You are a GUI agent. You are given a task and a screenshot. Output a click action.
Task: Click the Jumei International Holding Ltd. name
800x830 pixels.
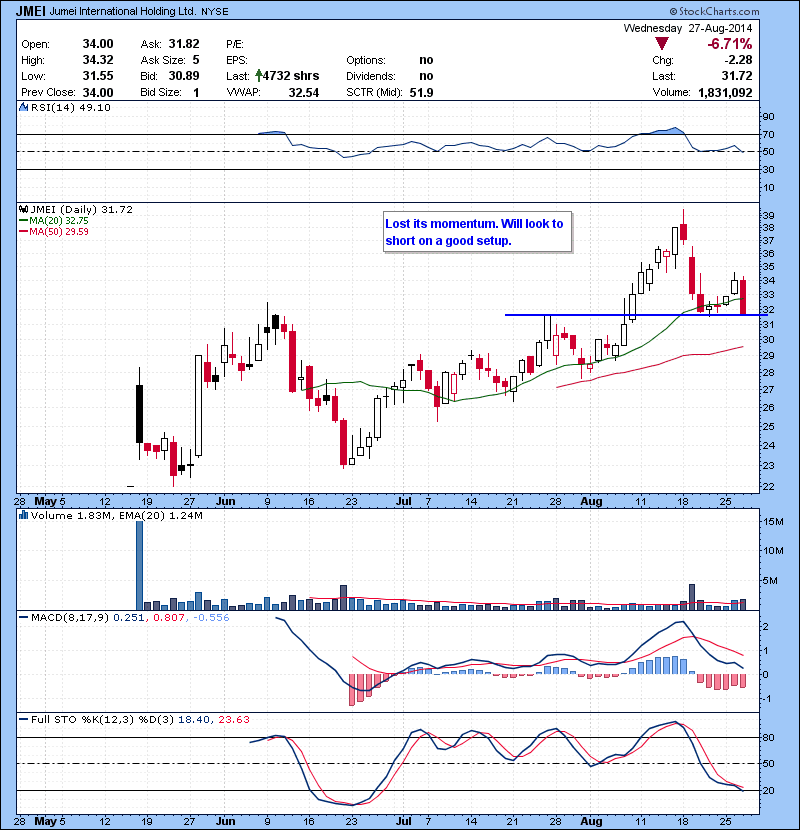coord(123,11)
